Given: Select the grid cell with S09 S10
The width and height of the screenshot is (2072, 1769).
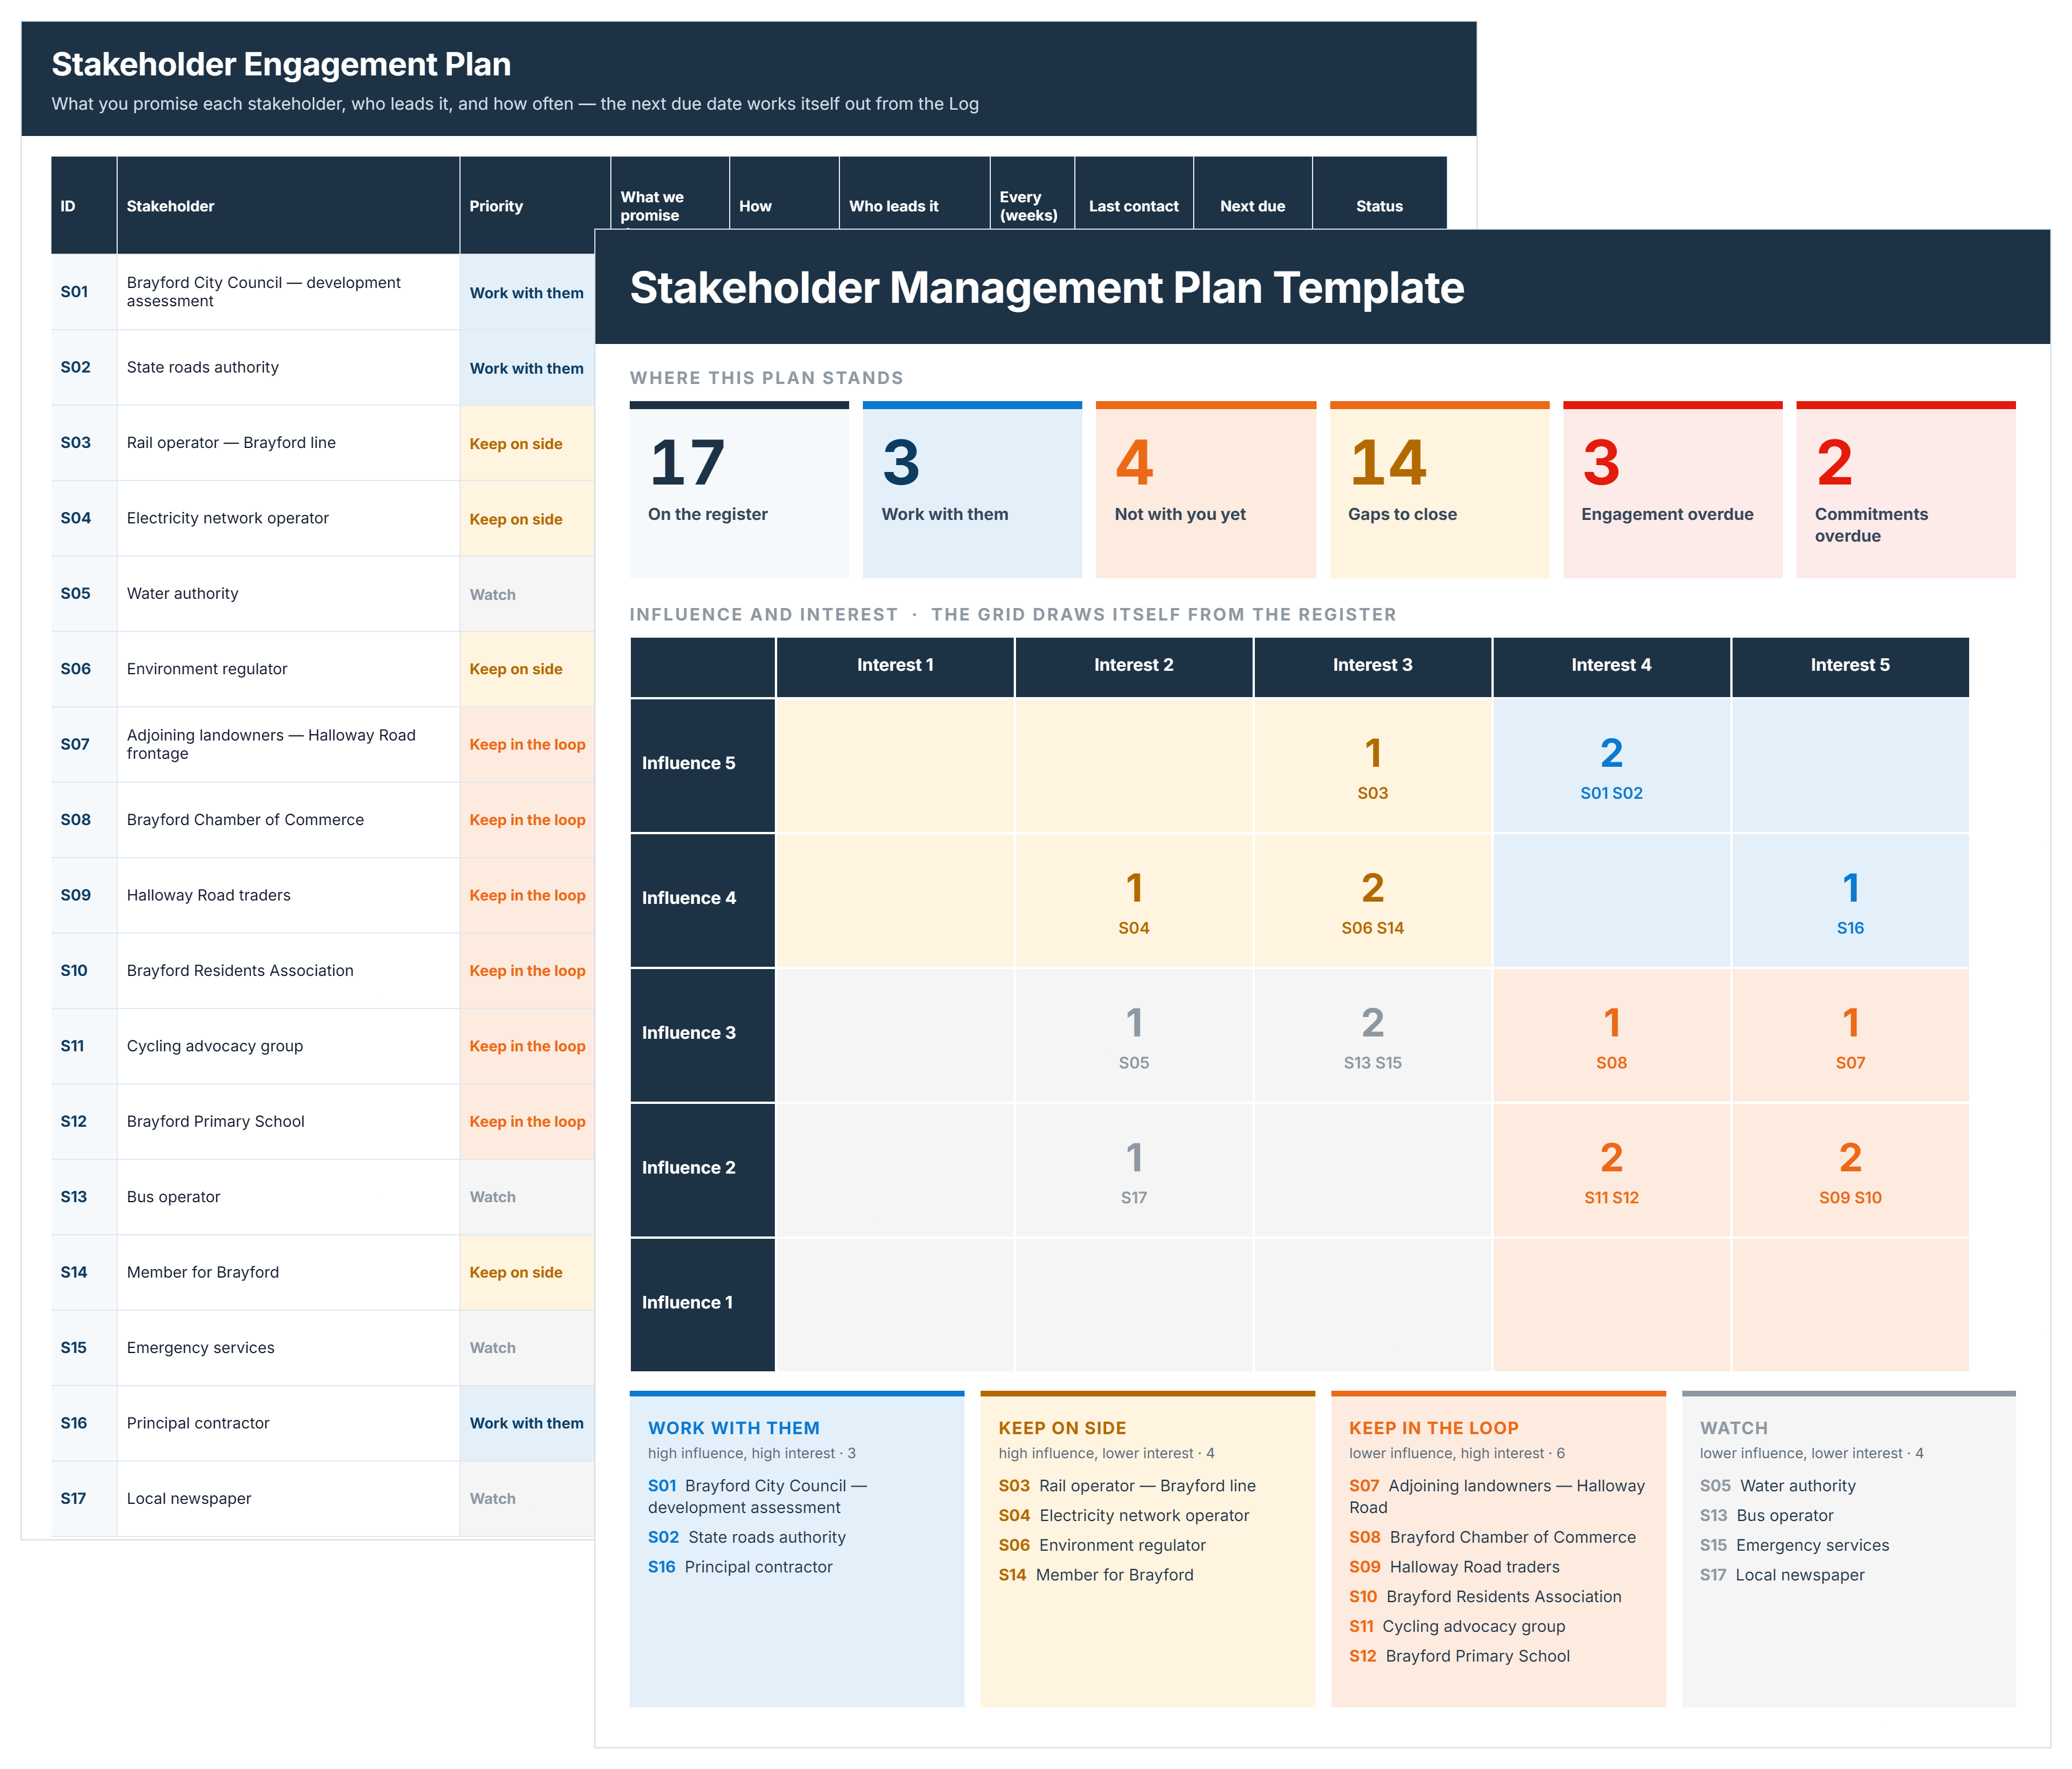Looking at the screenshot, I should click(1850, 1170).
